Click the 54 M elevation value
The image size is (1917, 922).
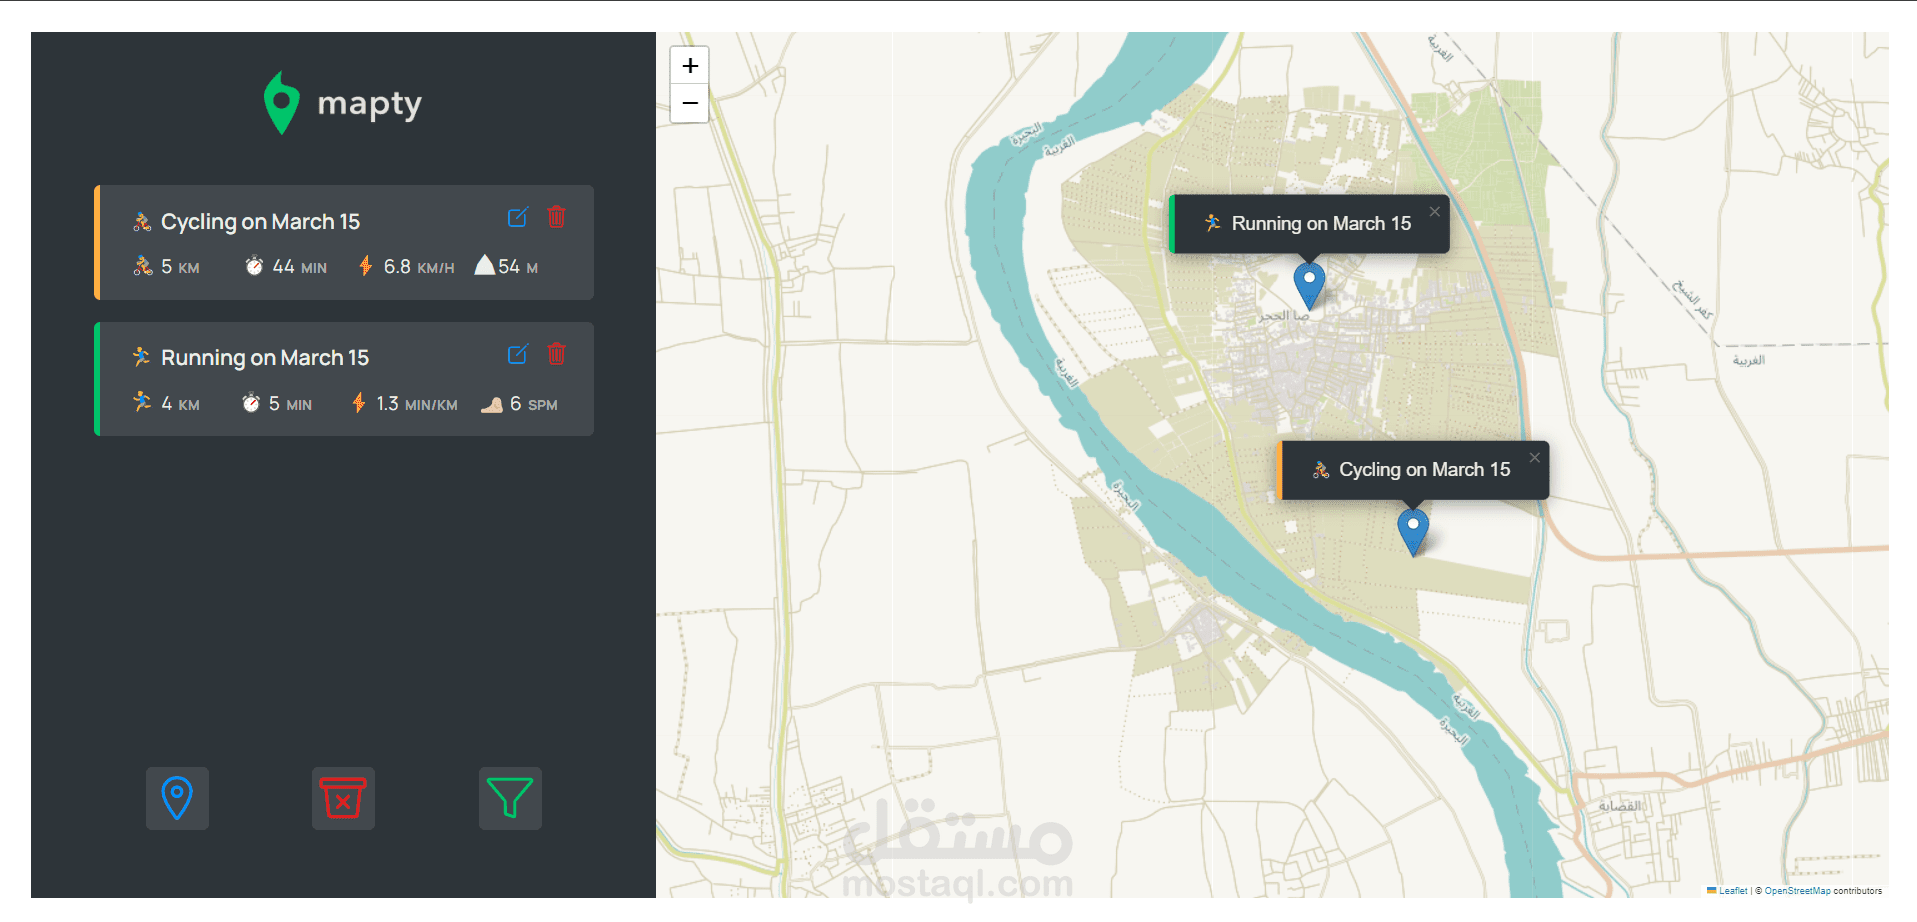pyautogui.click(x=518, y=267)
